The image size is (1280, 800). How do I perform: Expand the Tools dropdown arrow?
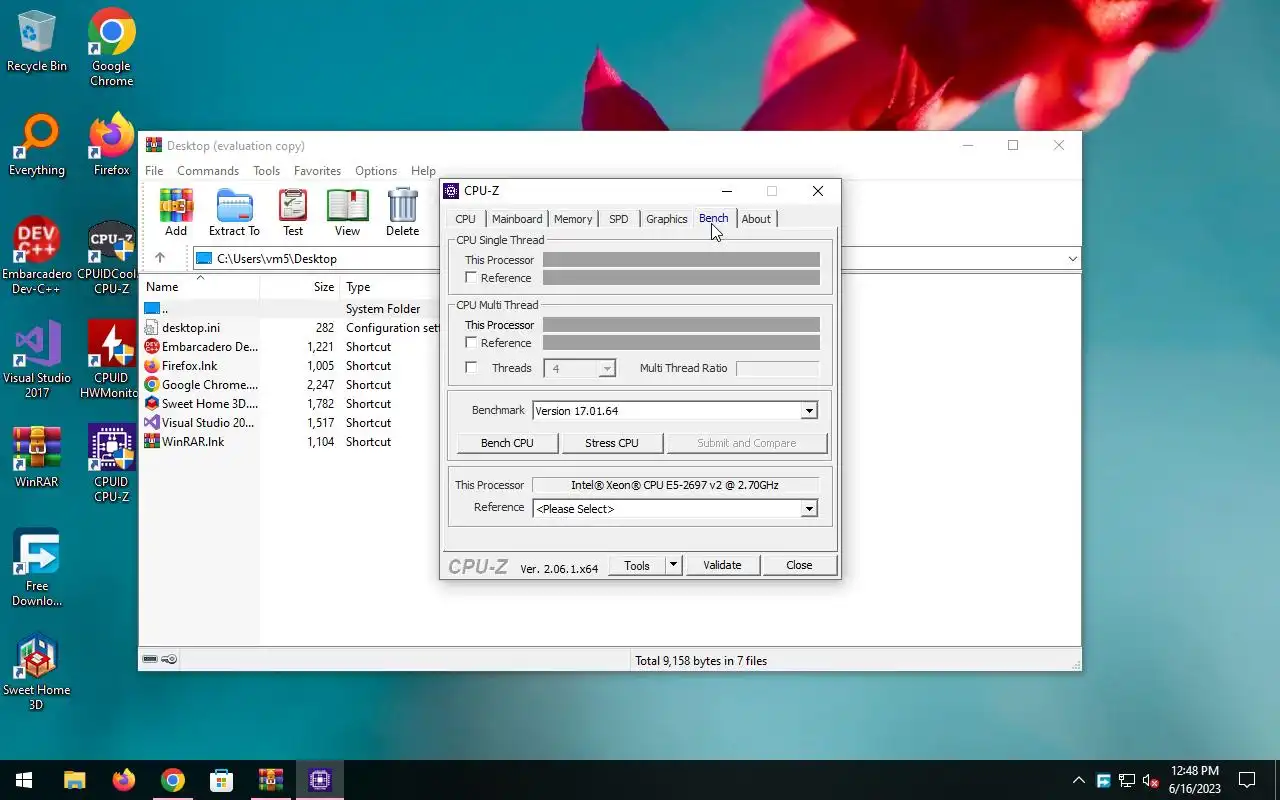673,565
